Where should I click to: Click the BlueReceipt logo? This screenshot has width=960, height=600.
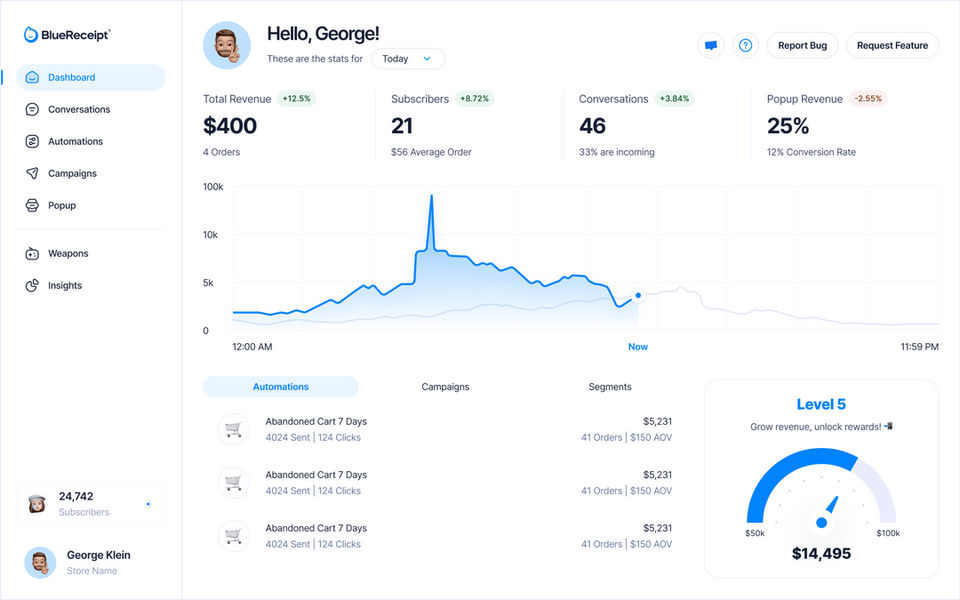click(x=67, y=35)
